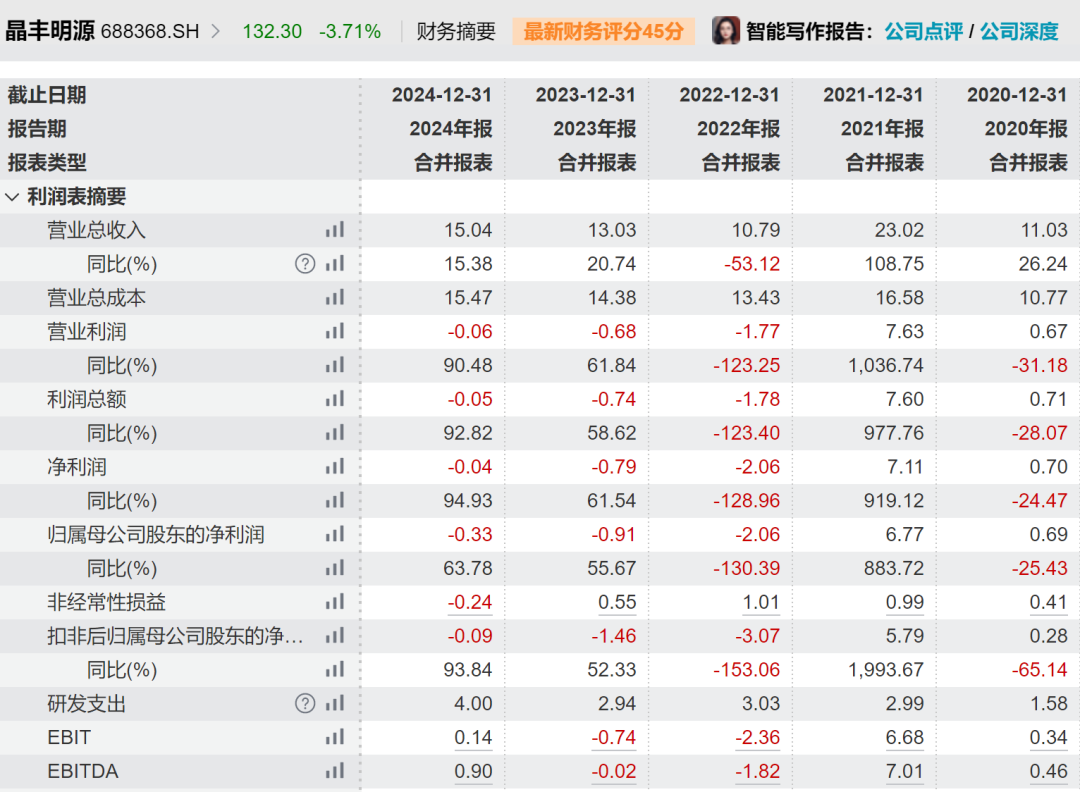Click 2022 revenue growth -53.12
Screen dimensions: 1080x792
(752, 264)
